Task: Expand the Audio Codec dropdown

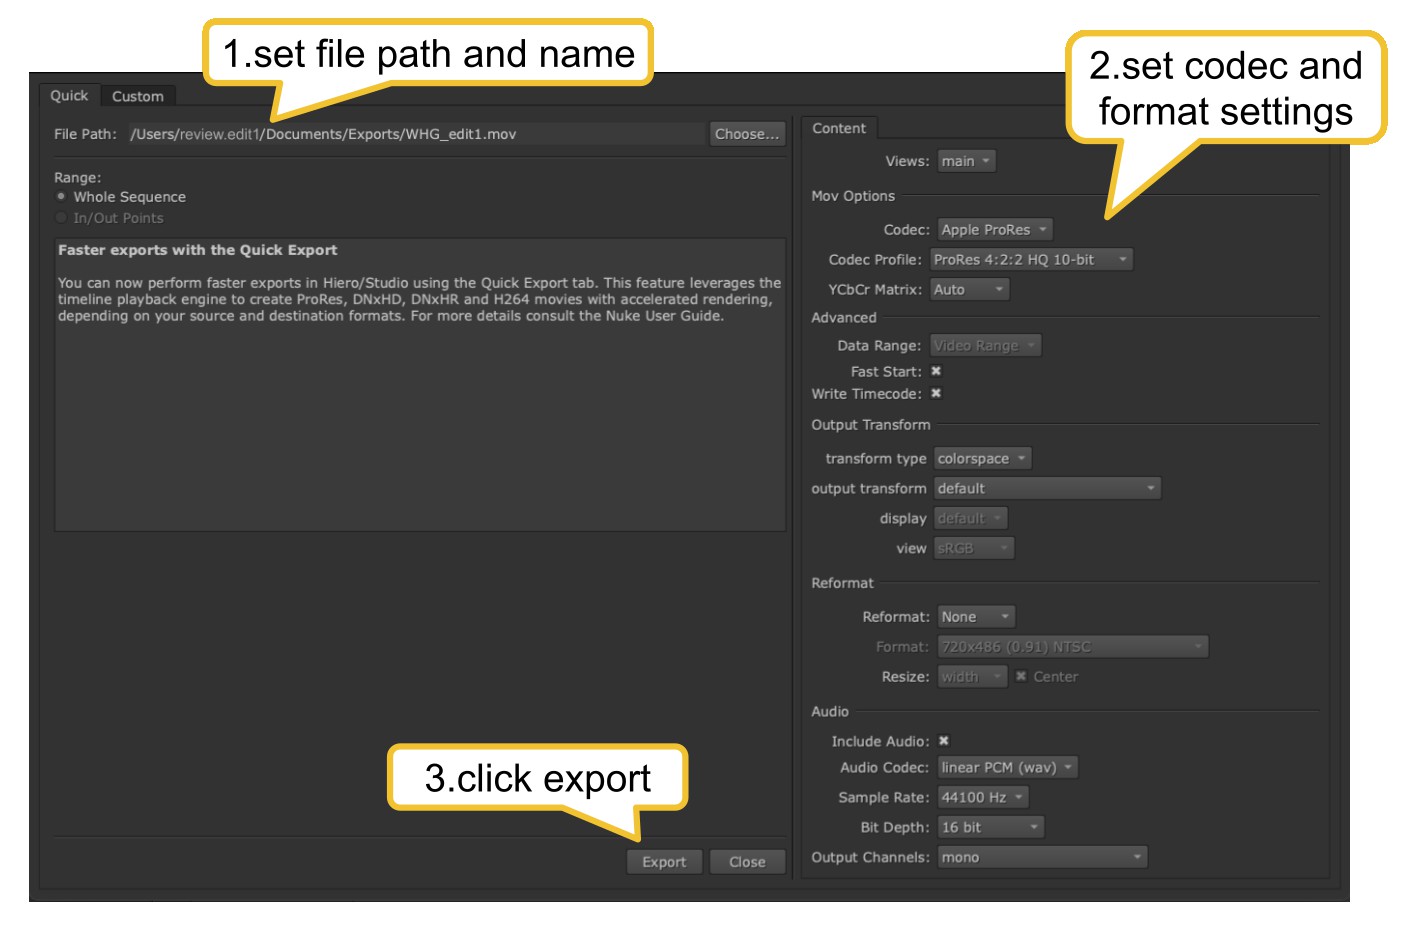Action: (x=1007, y=768)
